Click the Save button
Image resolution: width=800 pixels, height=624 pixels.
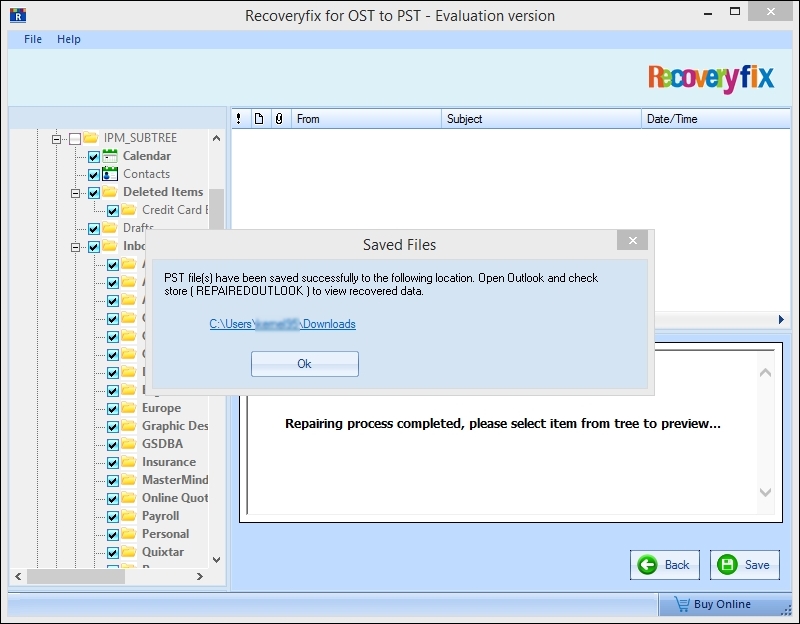744,565
